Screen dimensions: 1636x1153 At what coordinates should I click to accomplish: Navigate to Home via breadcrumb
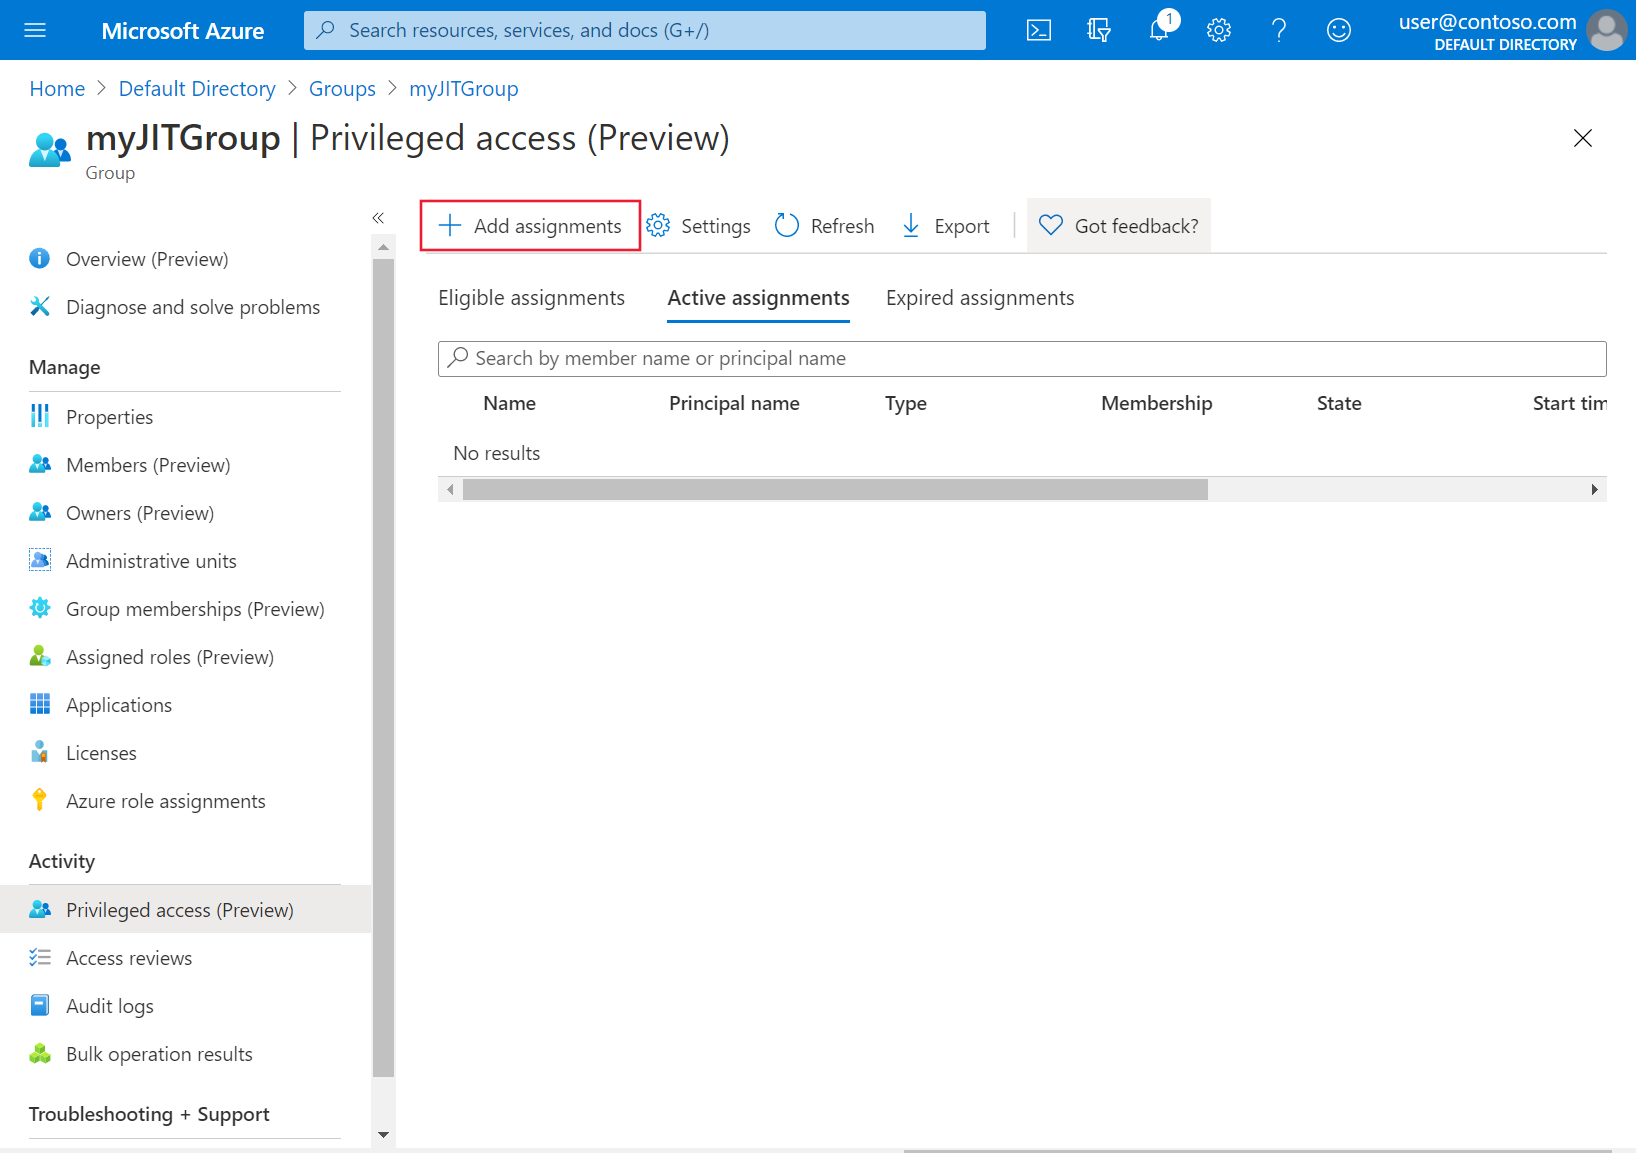point(57,88)
